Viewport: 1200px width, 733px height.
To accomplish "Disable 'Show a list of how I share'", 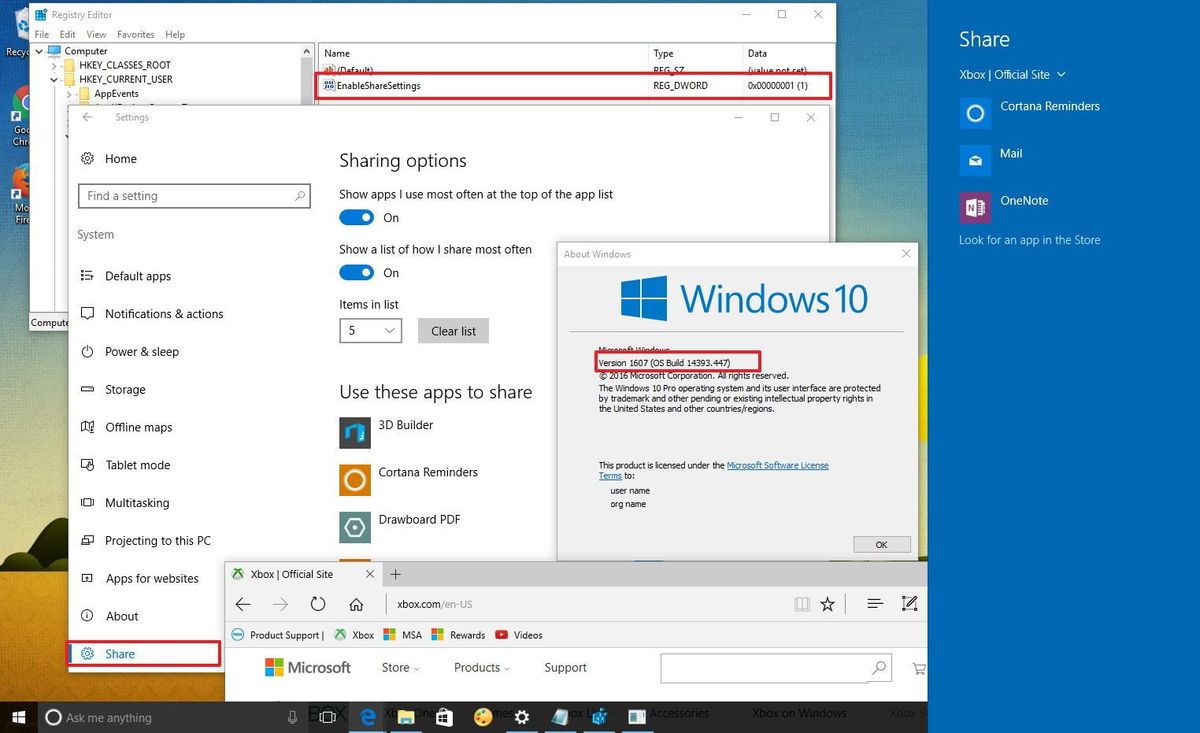I will [x=356, y=272].
